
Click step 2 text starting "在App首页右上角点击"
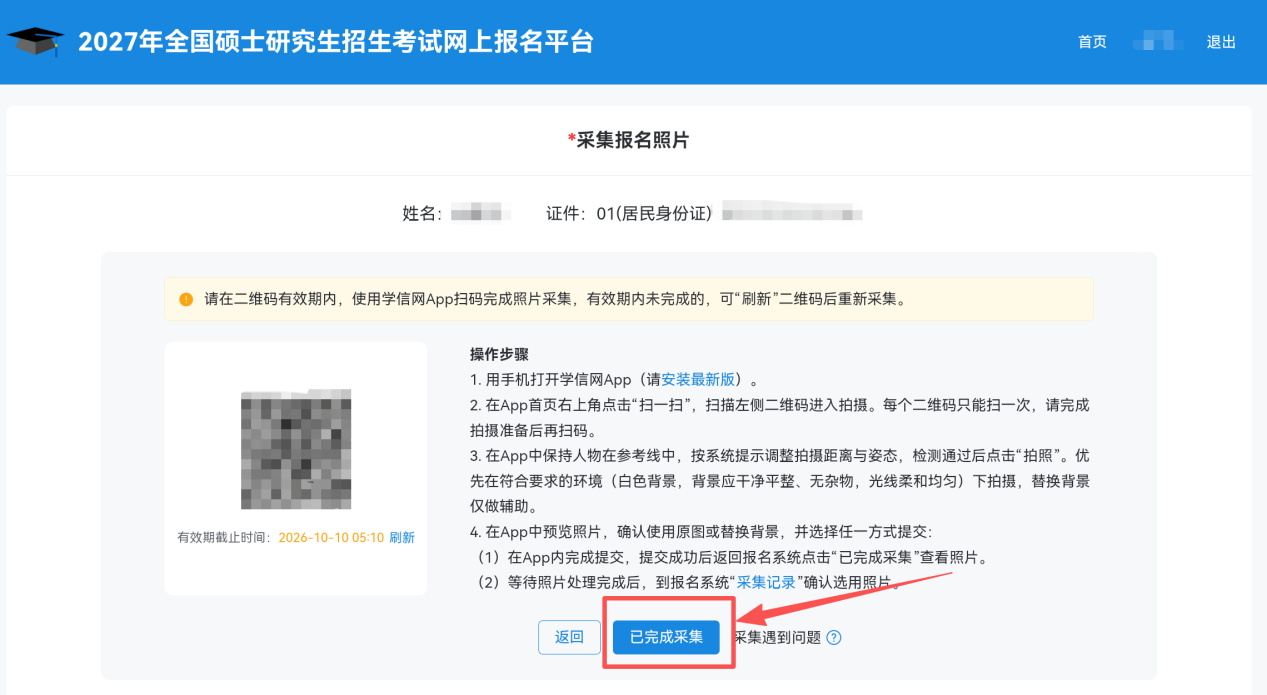pyautogui.click(x=780, y=418)
